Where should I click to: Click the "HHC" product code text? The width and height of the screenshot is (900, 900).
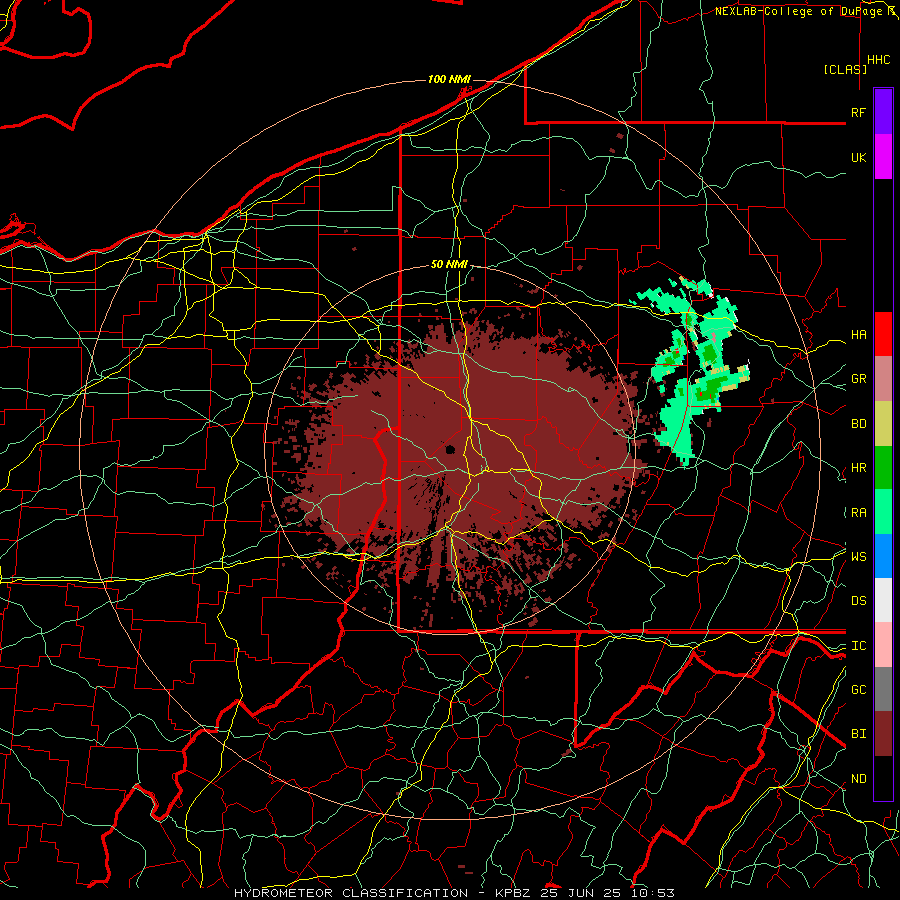tap(879, 60)
